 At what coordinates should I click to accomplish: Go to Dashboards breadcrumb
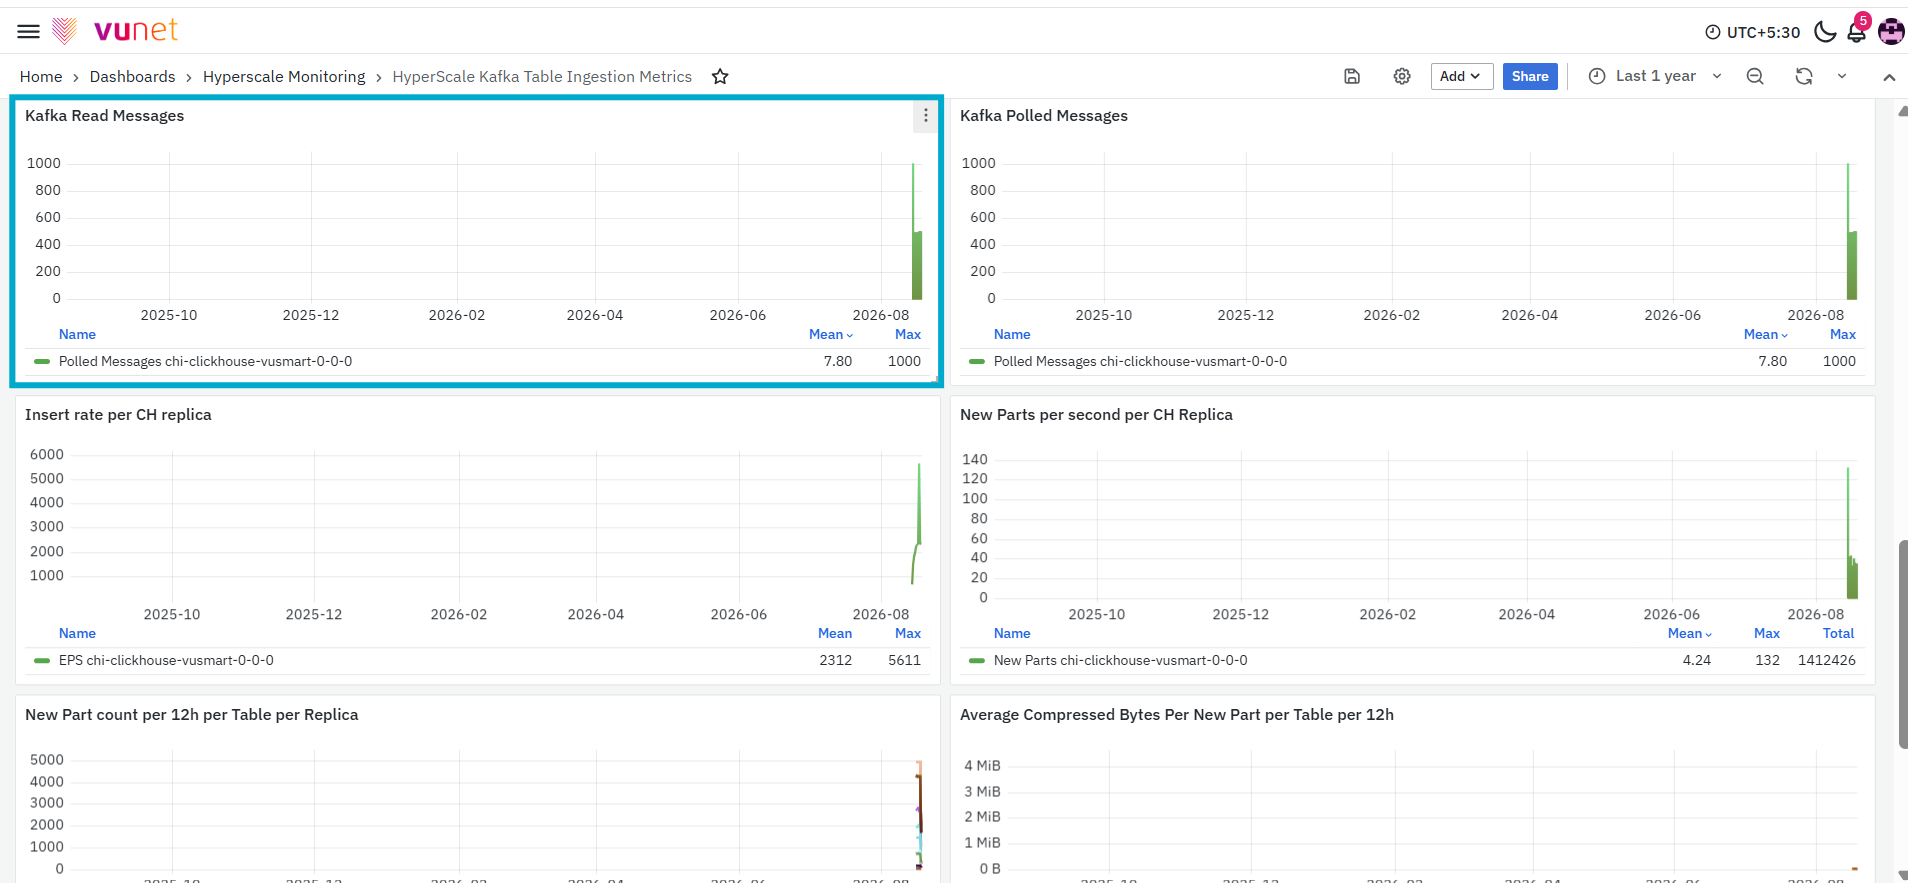pos(132,77)
